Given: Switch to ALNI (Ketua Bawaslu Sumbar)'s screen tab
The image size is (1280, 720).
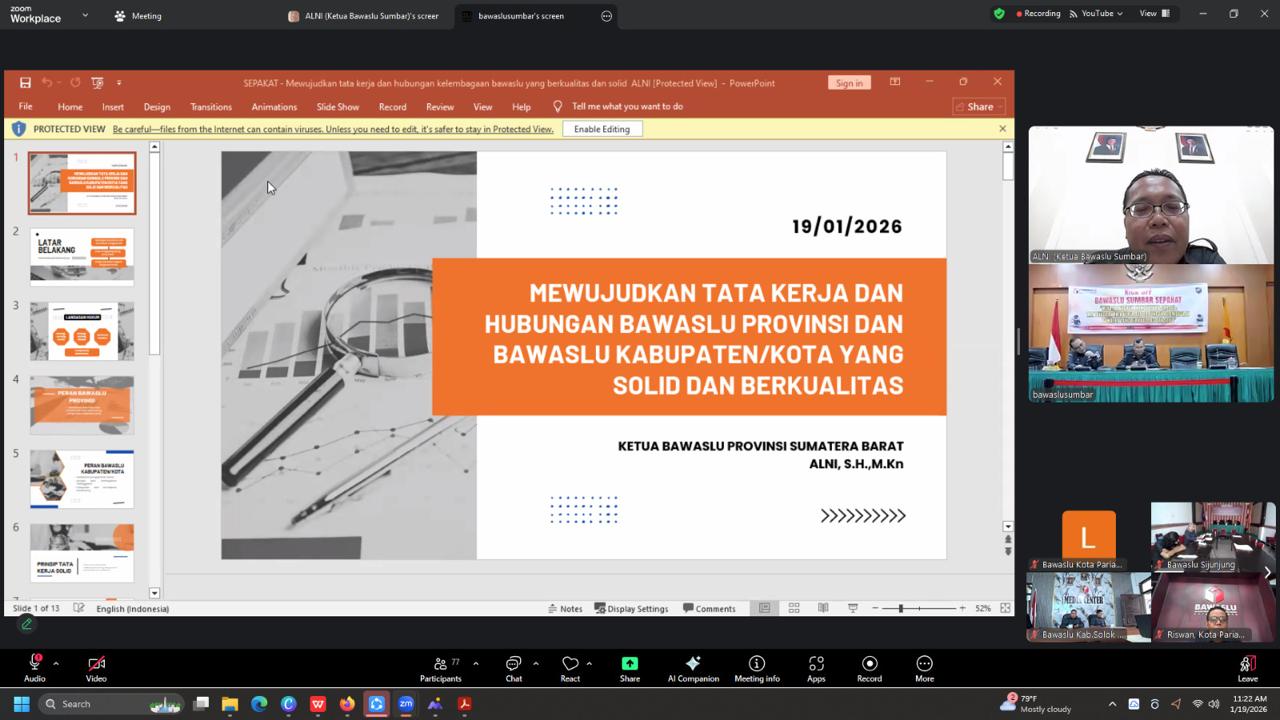Looking at the screenshot, I should click(364, 16).
